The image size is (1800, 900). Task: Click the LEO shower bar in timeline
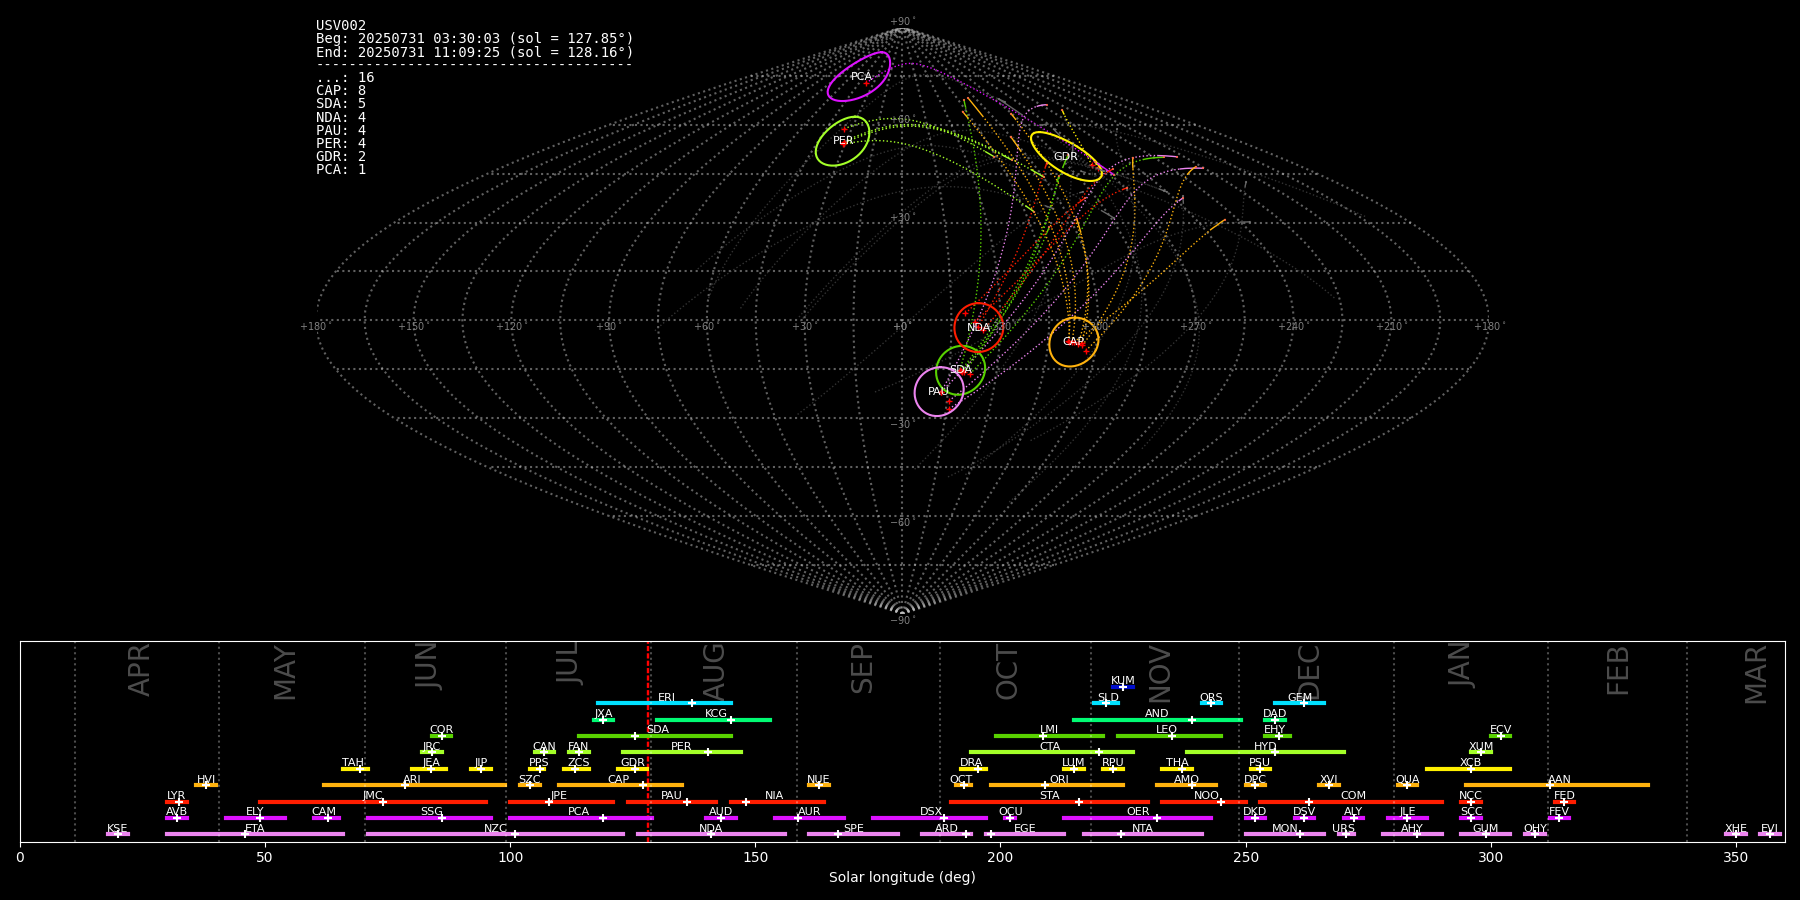click(x=1169, y=736)
